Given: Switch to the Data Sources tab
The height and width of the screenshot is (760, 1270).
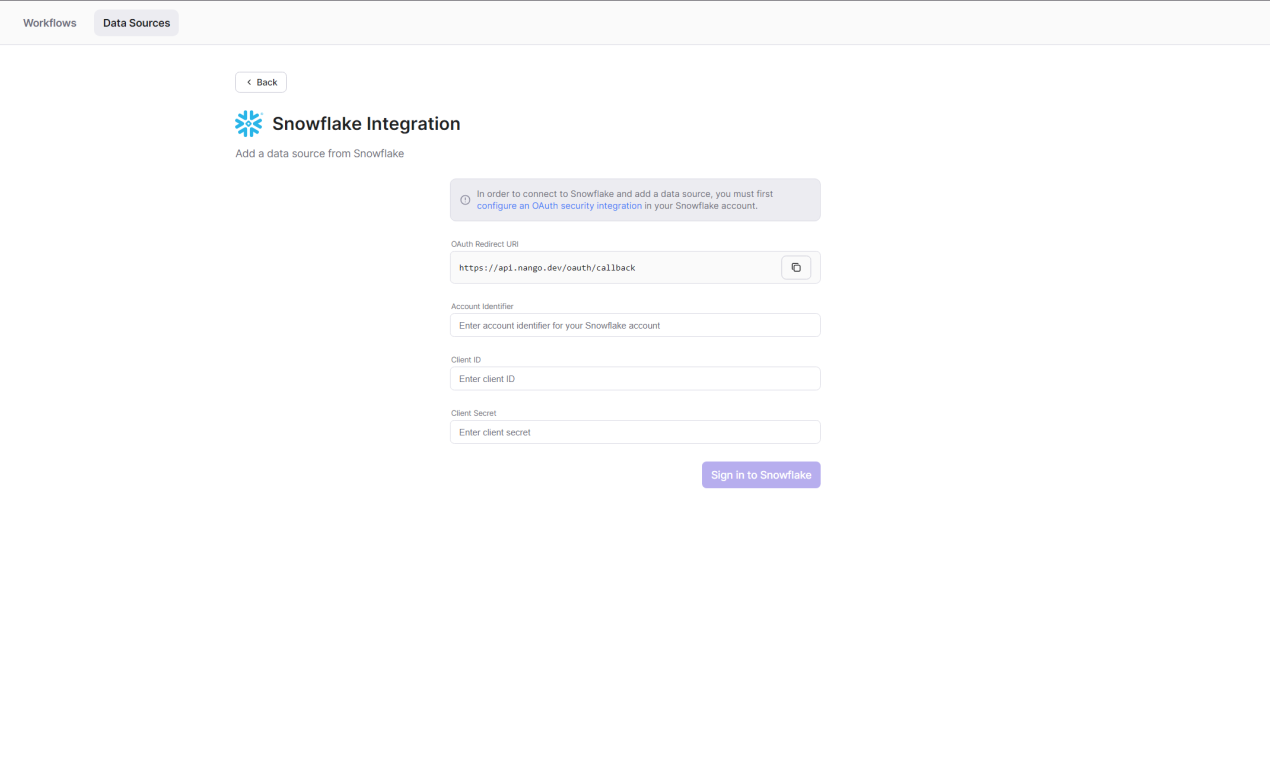Looking at the screenshot, I should click(136, 23).
